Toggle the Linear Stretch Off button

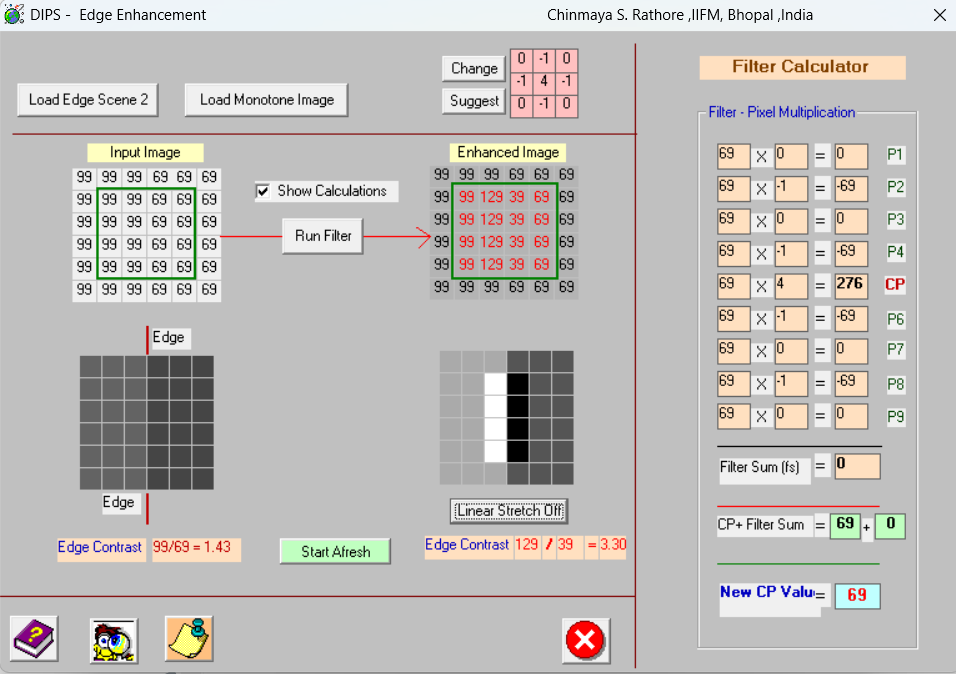[x=510, y=511]
